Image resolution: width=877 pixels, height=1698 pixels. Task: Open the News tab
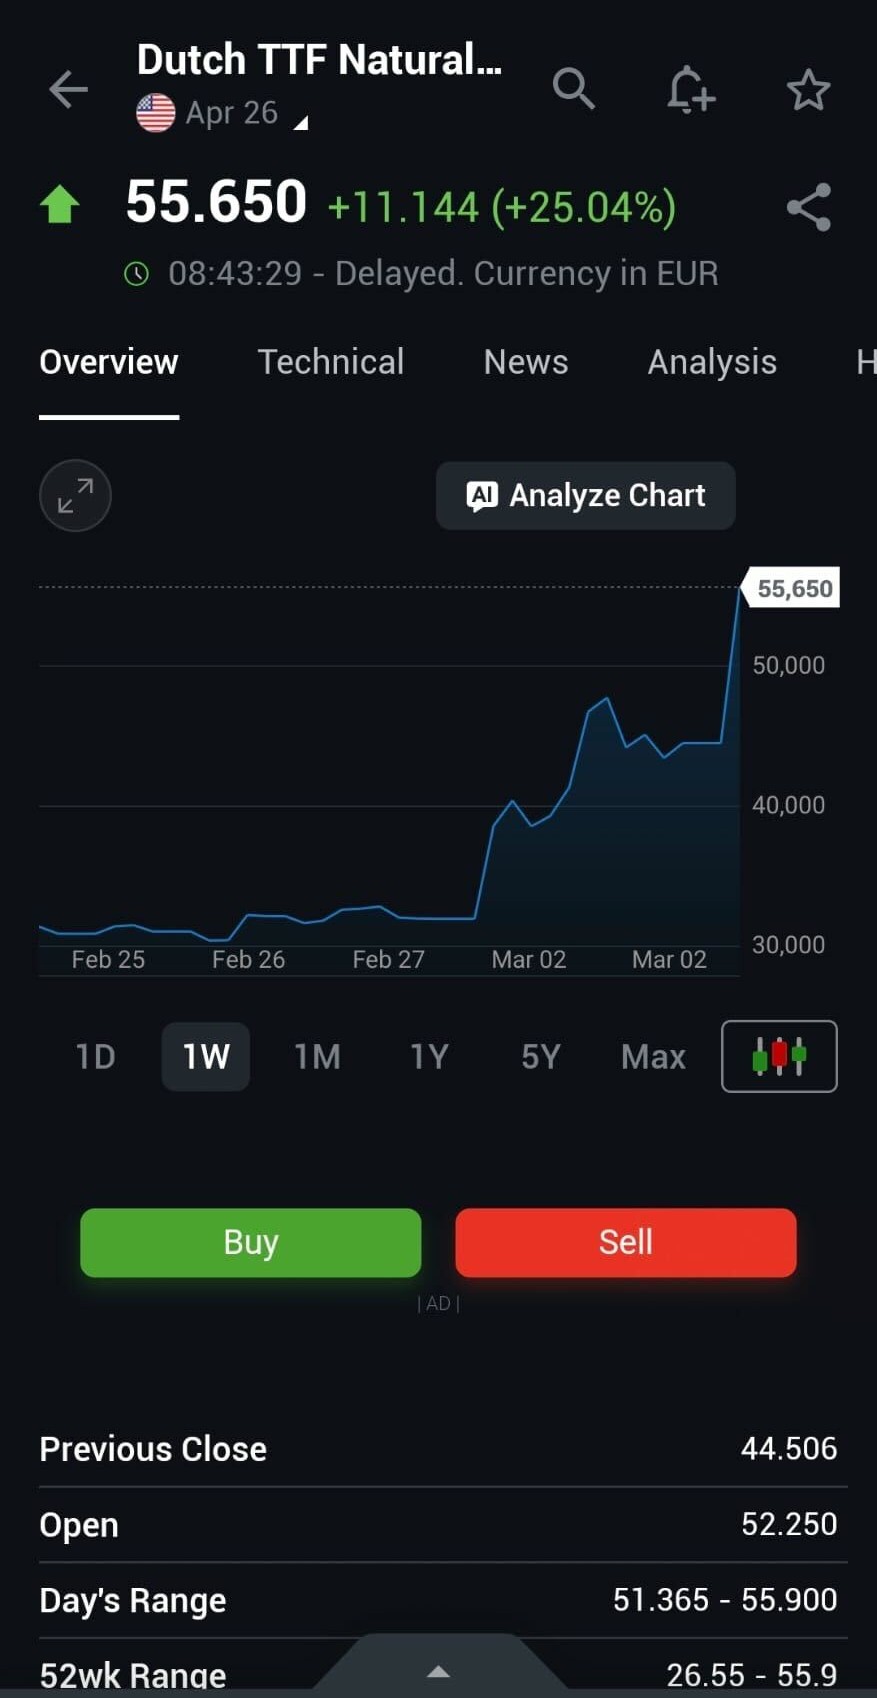click(x=526, y=362)
